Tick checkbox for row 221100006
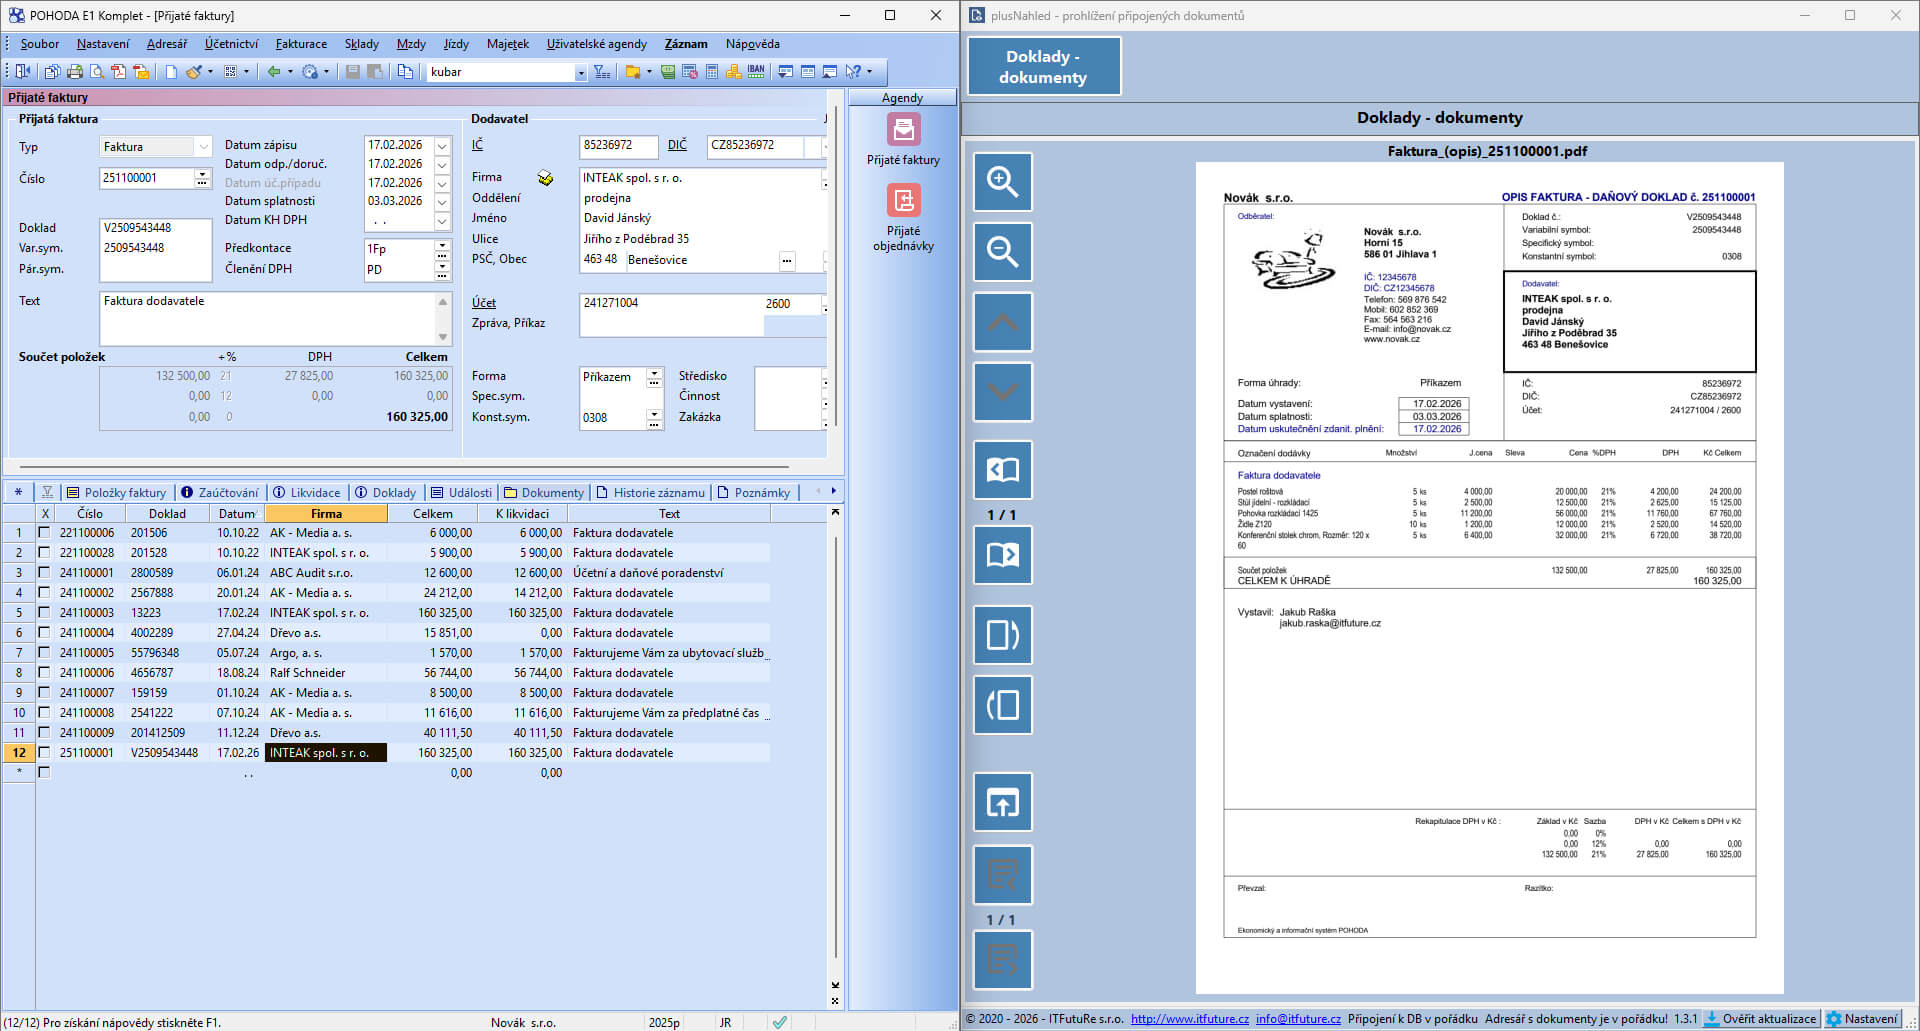 [x=44, y=533]
